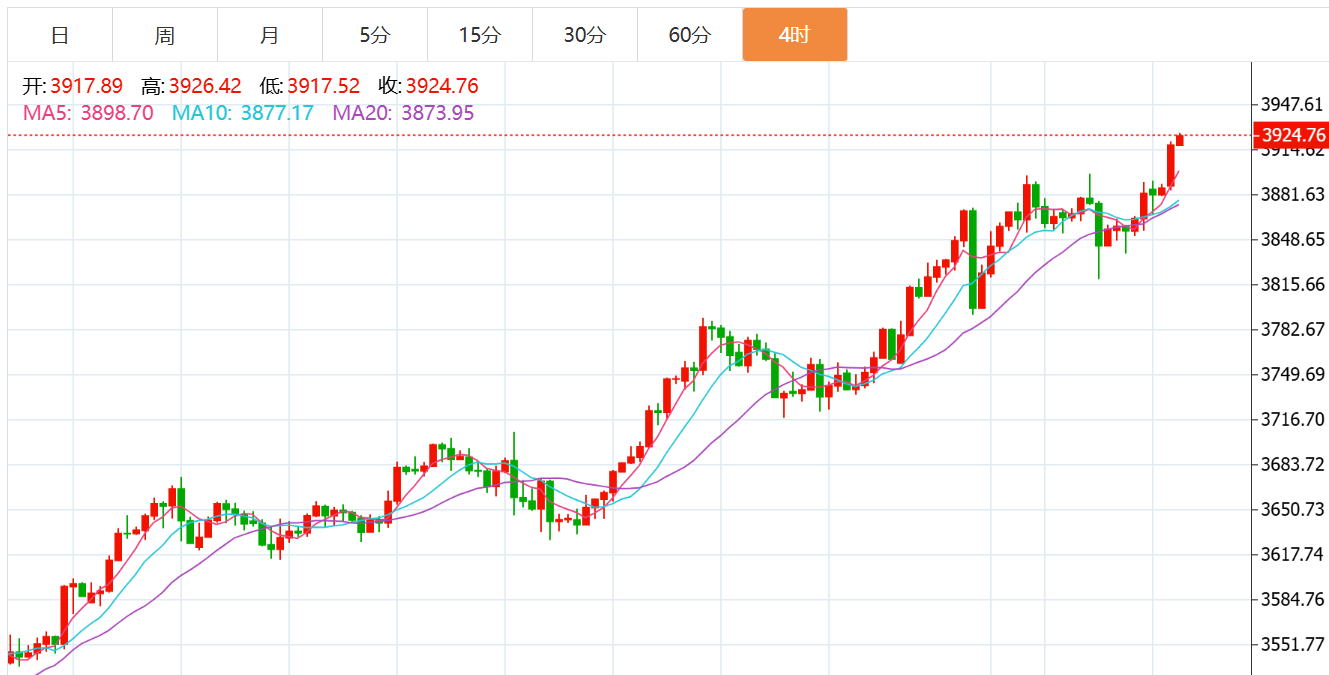Click the 3551.77 price axis label
Image resolution: width=1329 pixels, height=675 pixels.
click(1292, 644)
